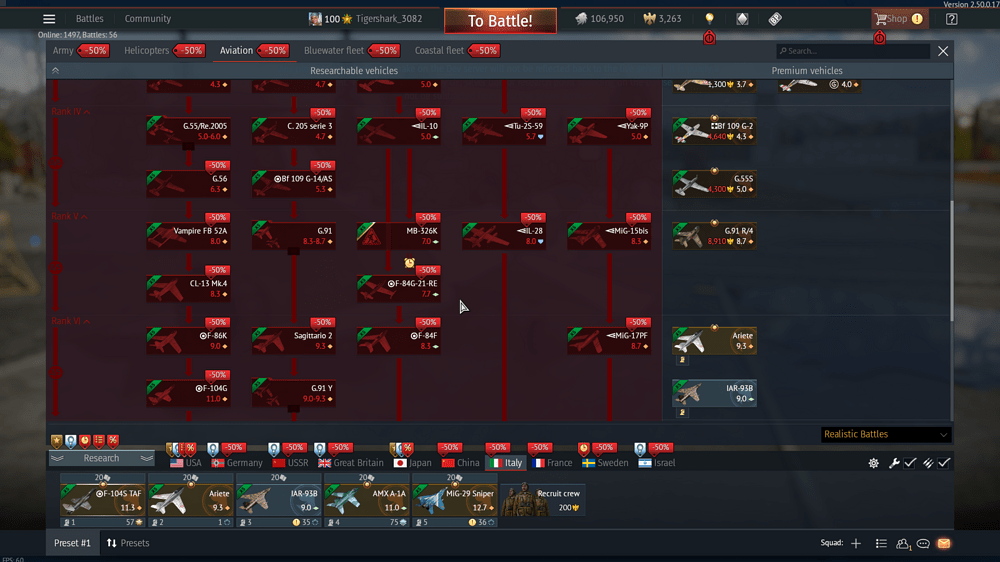
Task: Open the tickets/items icon in top bar
Action: (x=775, y=18)
